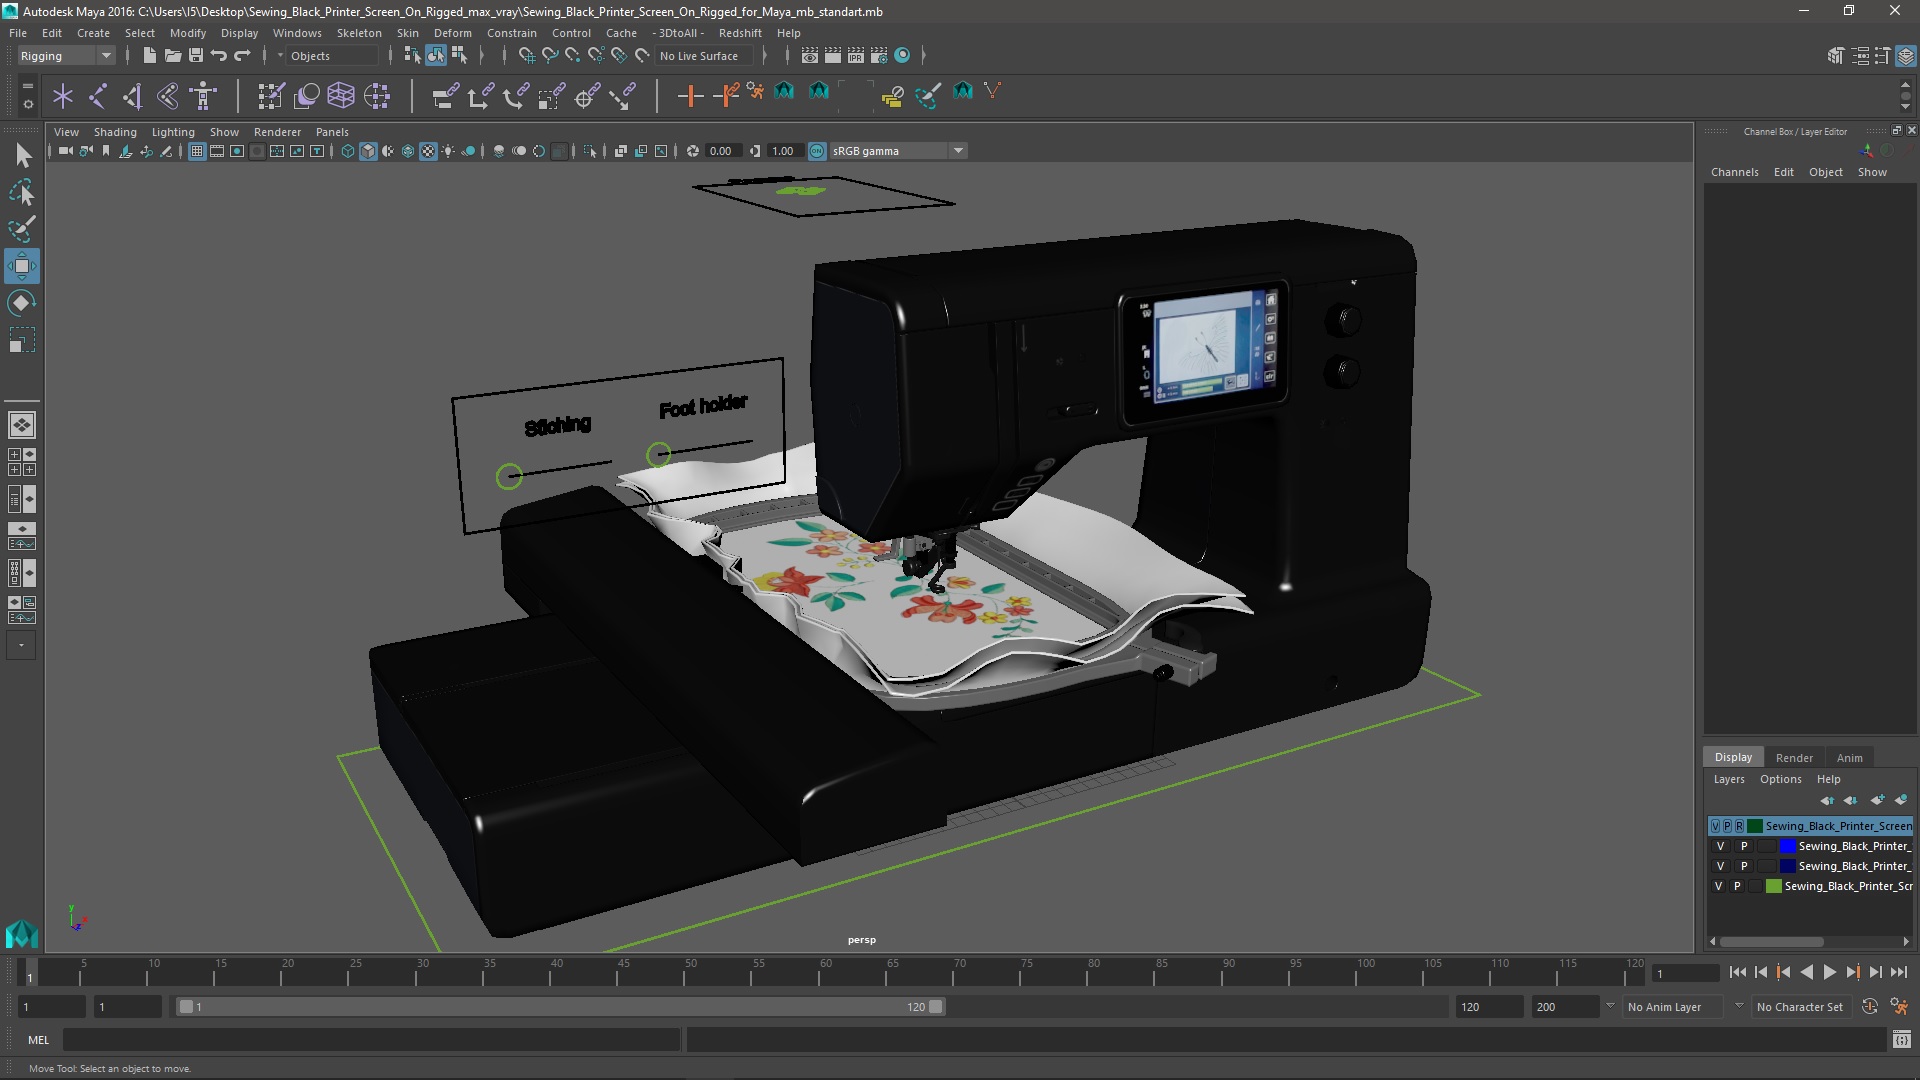Image resolution: width=1920 pixels, height=1080 pixels.
Task: Expand the sRGB gamma dropdown
Action: [x=958, y=151]
